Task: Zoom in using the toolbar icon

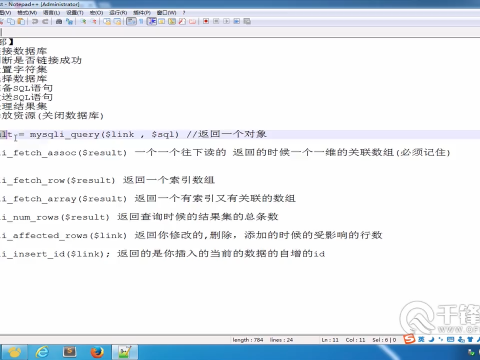Action: [x=83, y=21]
